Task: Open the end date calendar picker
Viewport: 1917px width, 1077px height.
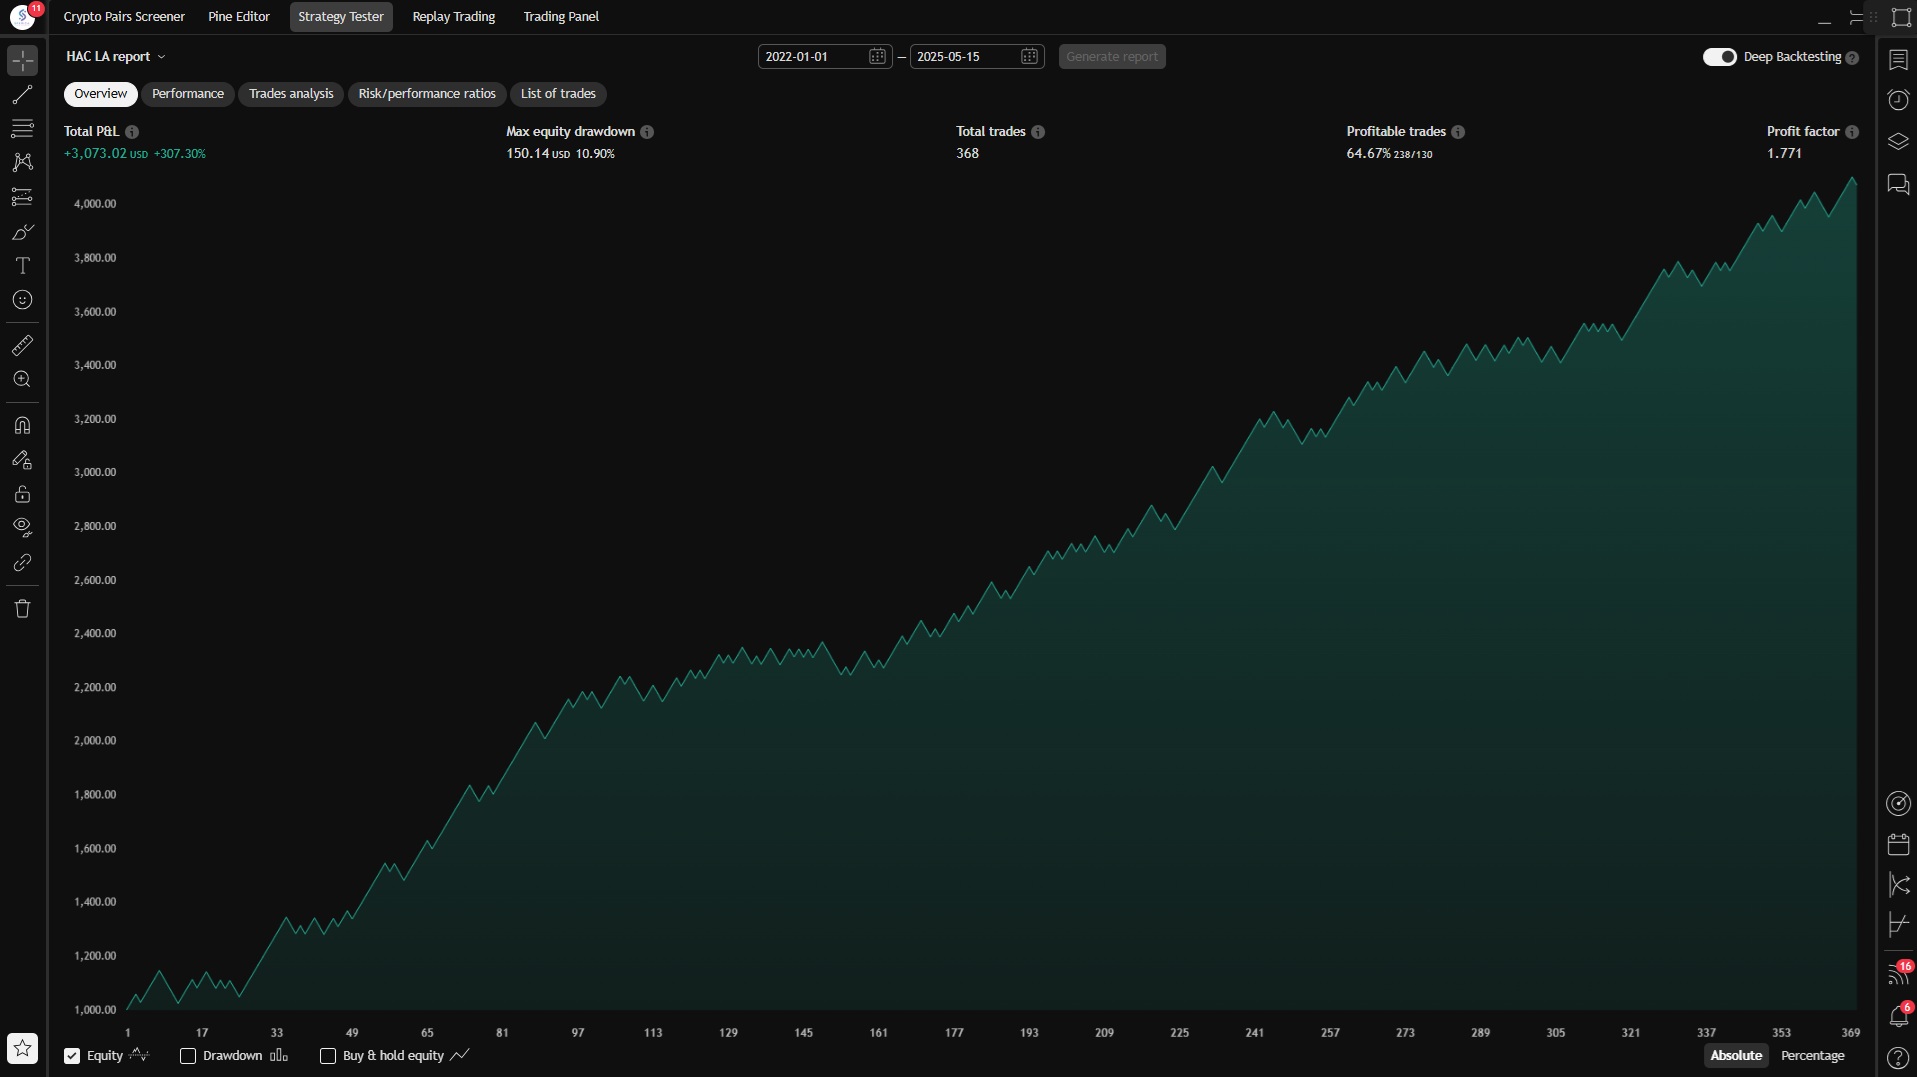Action: 1029,57
